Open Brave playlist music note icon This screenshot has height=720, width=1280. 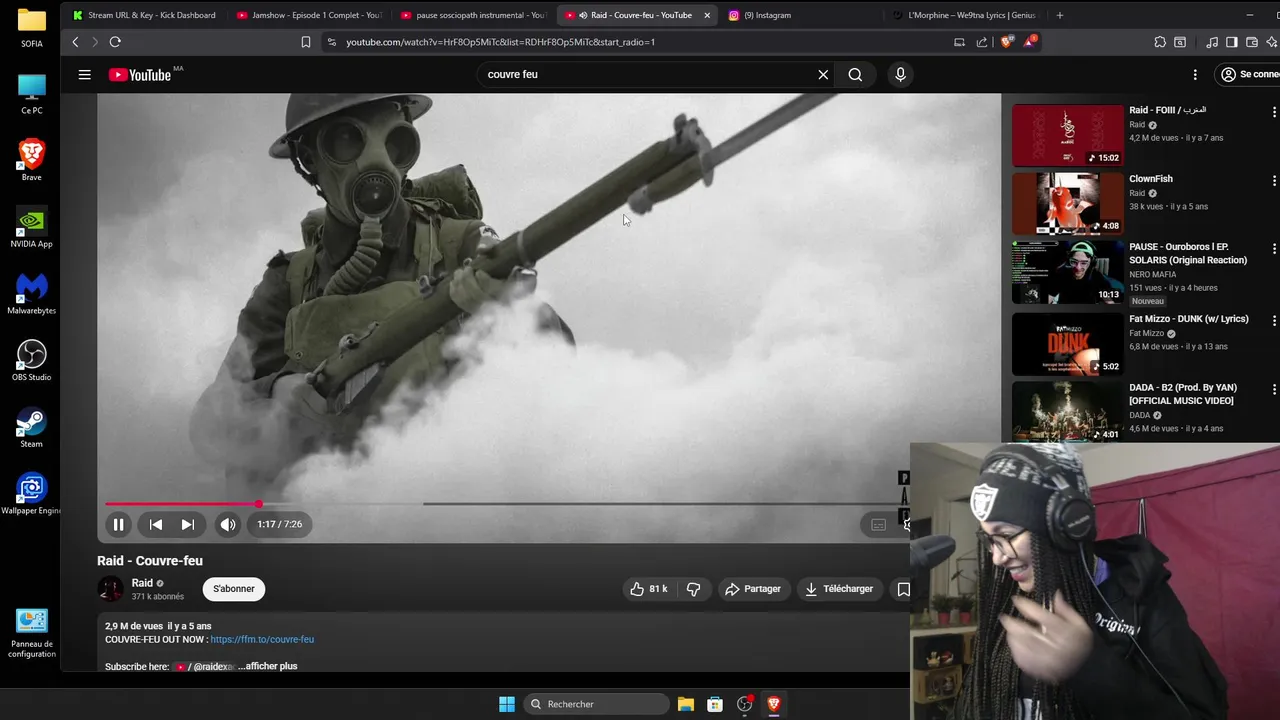[x=1213, y=42]
